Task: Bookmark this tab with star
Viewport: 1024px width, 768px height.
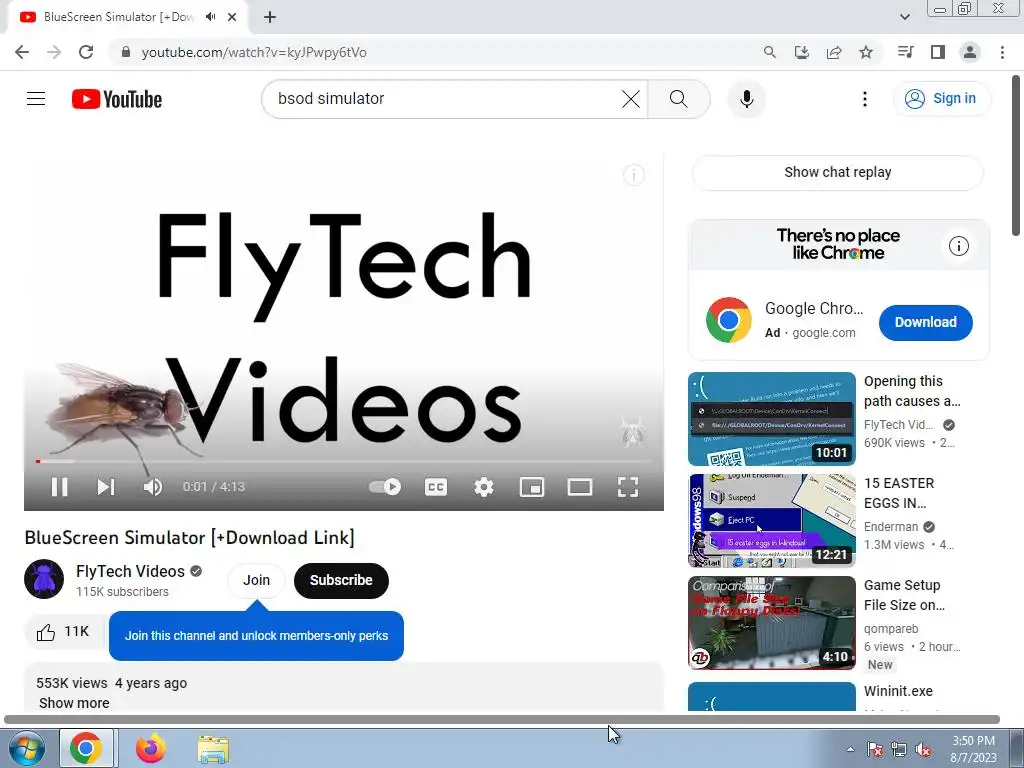Action: click(866, 52)
